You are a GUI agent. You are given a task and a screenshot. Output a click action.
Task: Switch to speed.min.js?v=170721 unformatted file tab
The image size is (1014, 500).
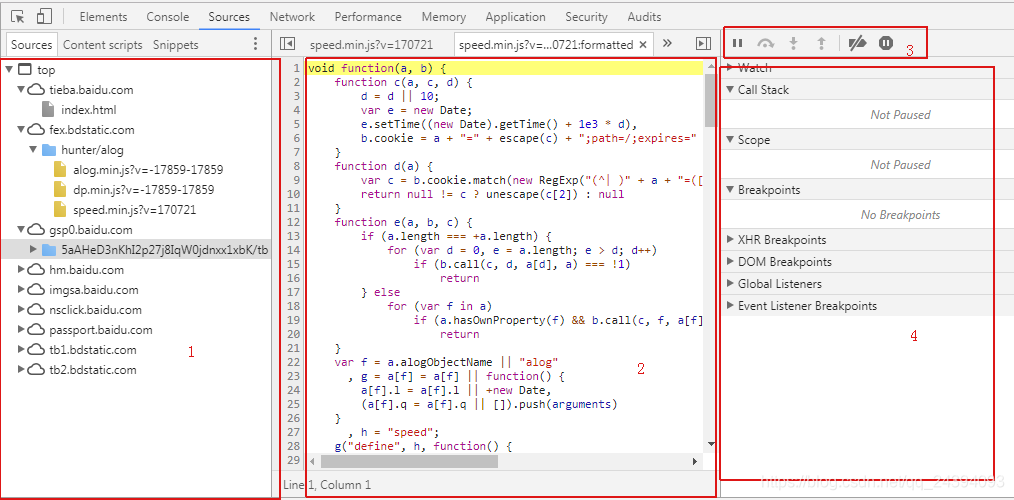(x=371, y=45)
